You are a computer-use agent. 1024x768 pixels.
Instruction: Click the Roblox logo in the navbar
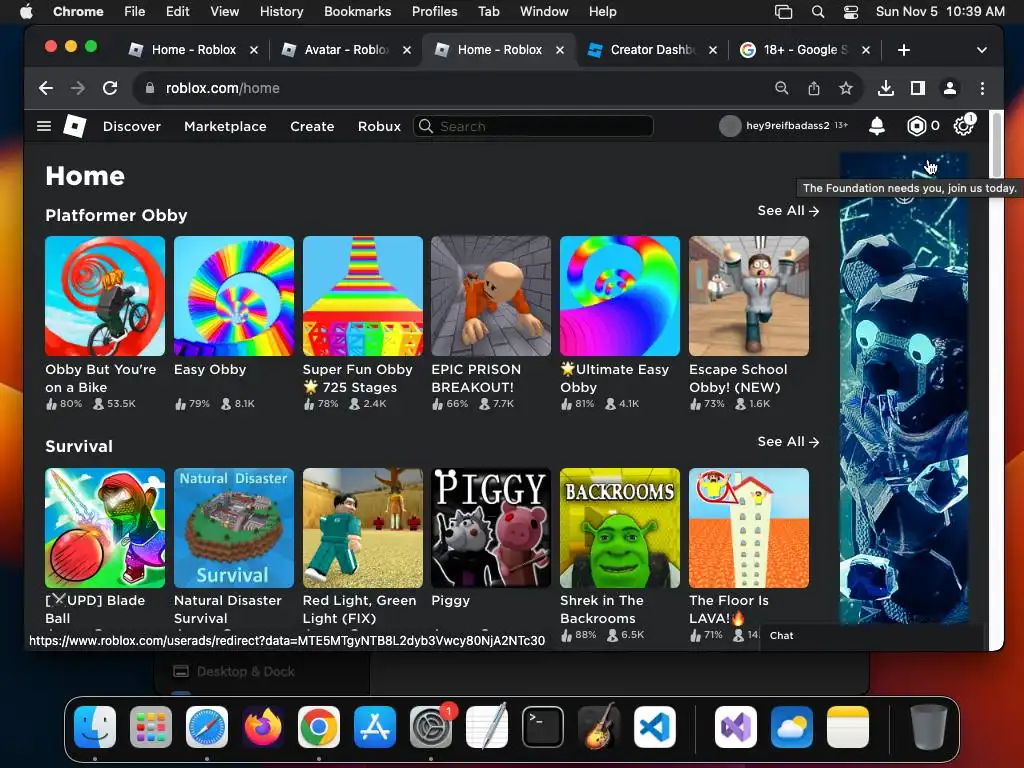click(x=74, y=126)
